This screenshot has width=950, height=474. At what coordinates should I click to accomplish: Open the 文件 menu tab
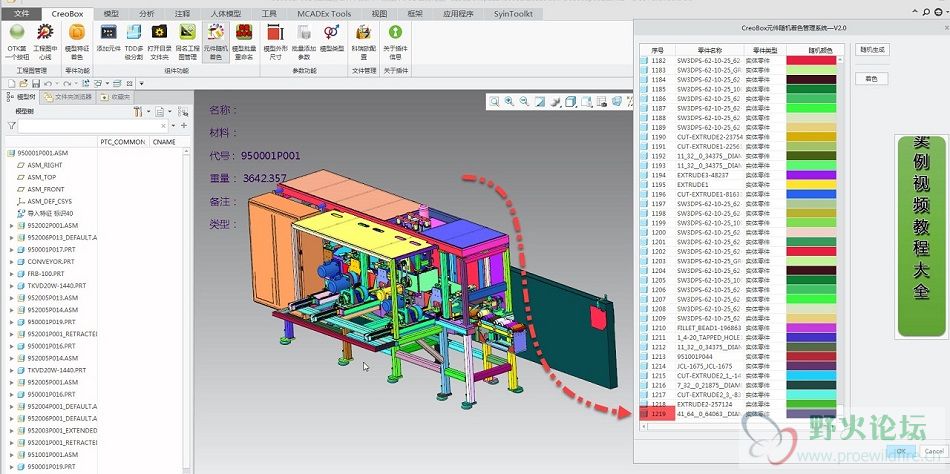(x=21, y=13)
